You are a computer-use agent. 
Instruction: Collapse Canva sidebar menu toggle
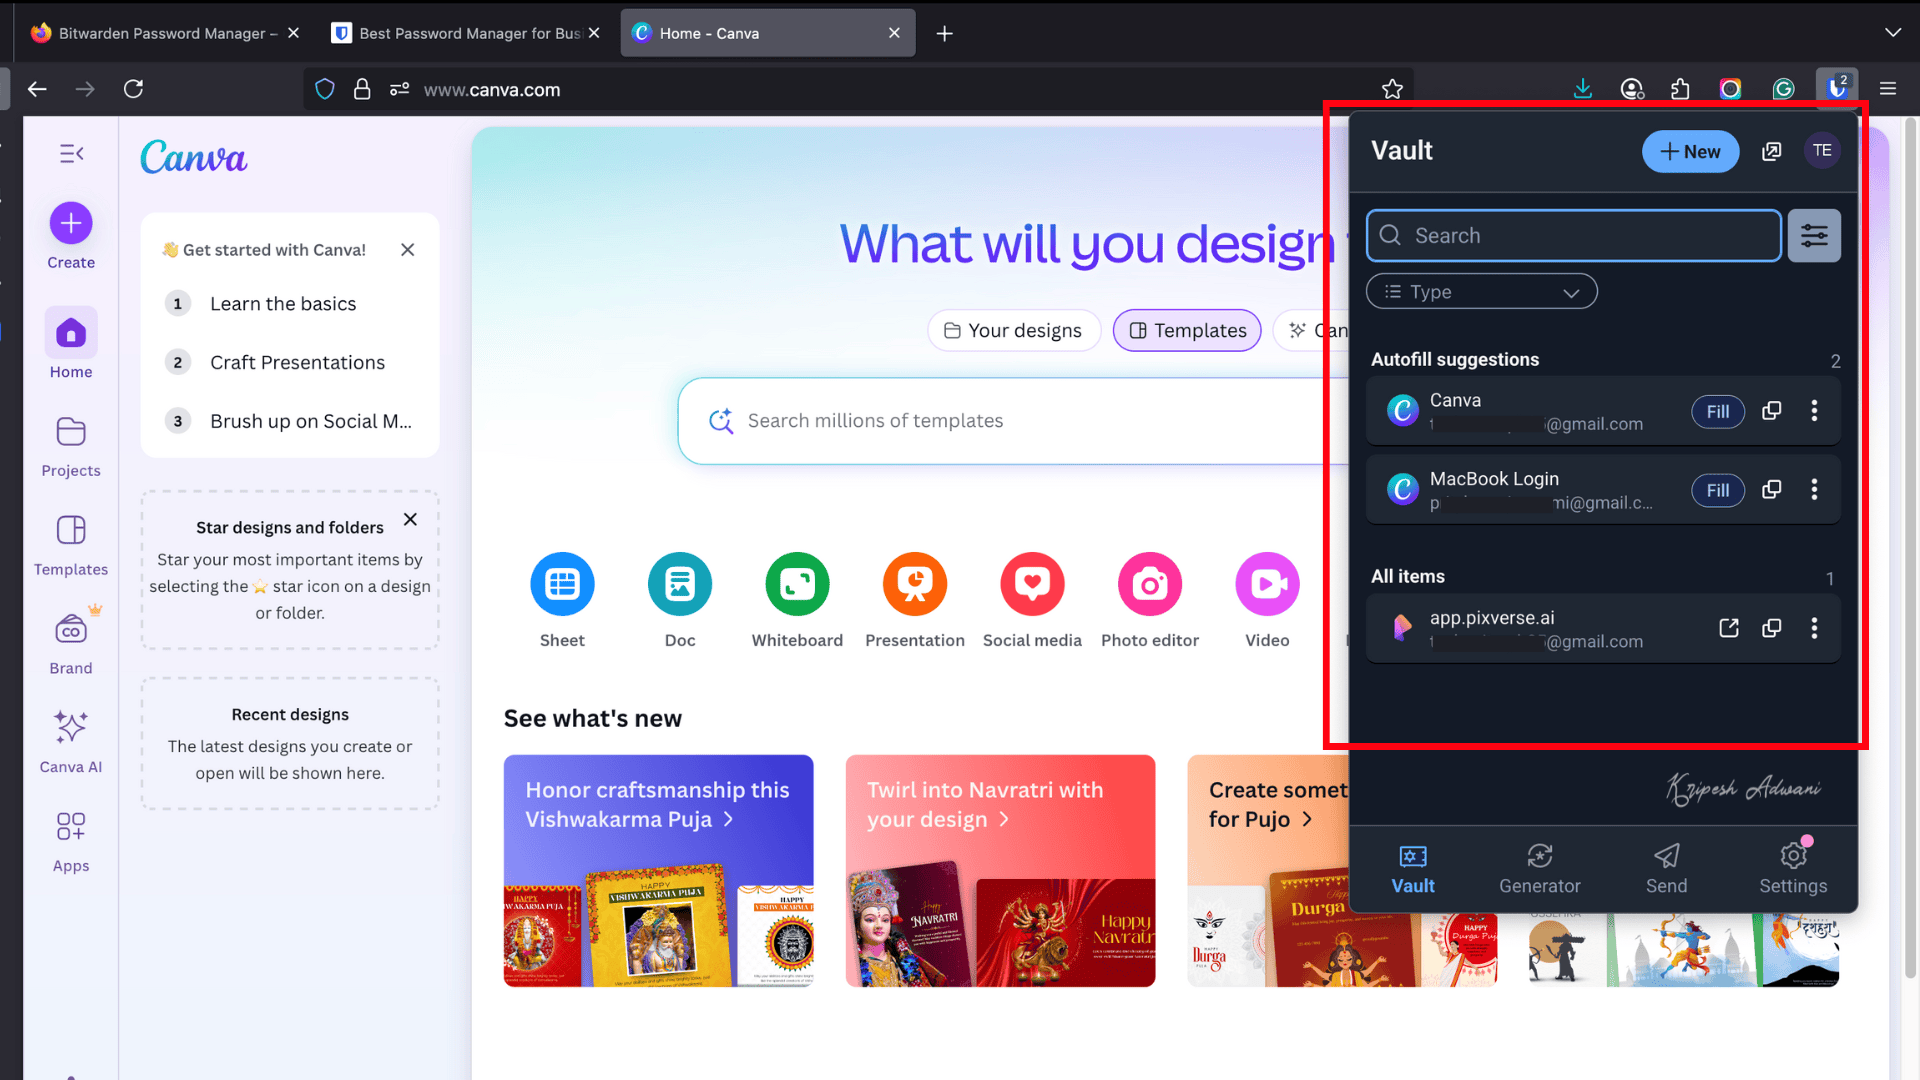tap(71, 153)
